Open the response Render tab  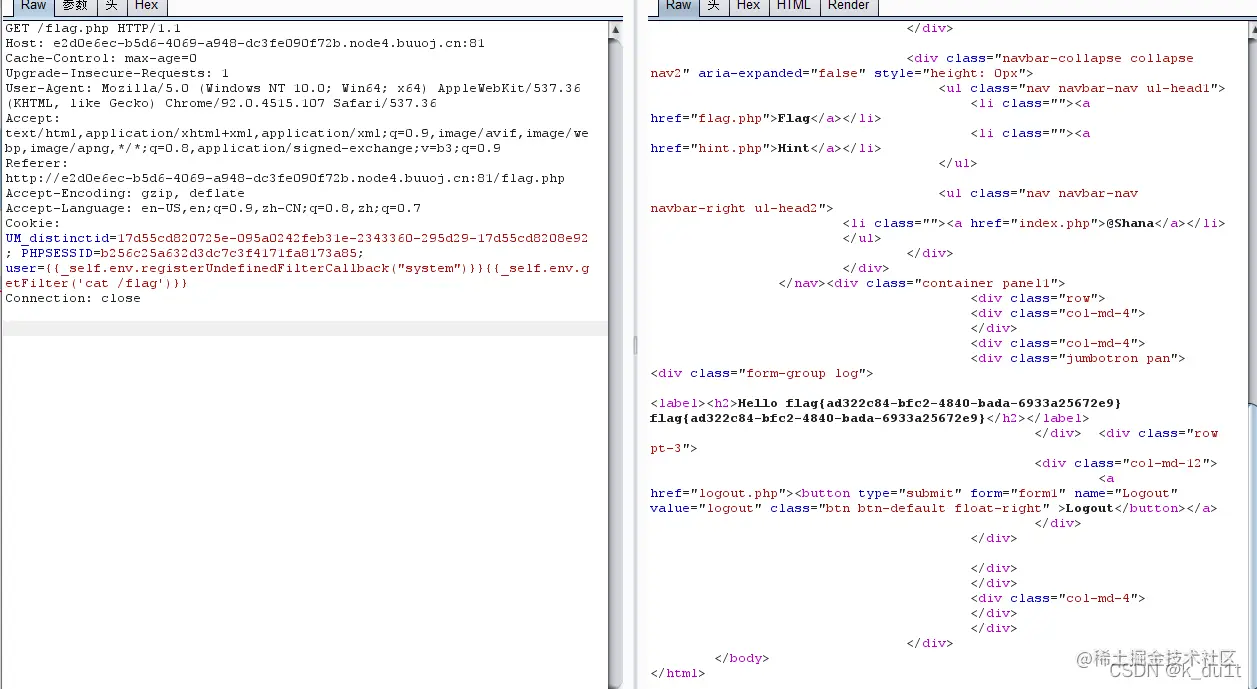tap(849, 6)
